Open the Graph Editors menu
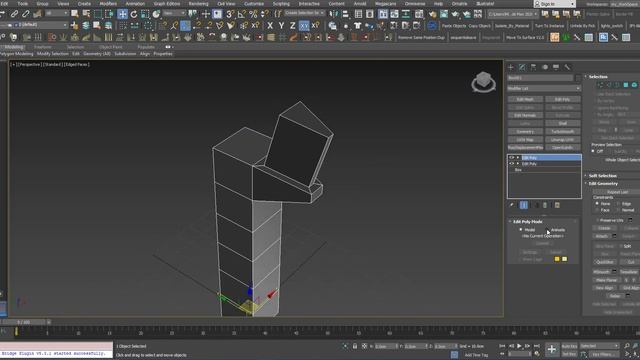Image resolution: width=640 pixels, height=360 pixels. click(x=167, y=4)
